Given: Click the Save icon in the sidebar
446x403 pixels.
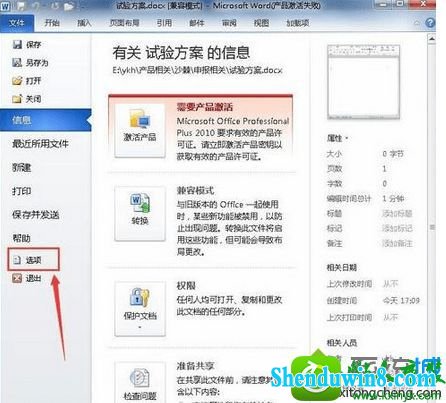Looking at the screenshot, I should point(17,44).
